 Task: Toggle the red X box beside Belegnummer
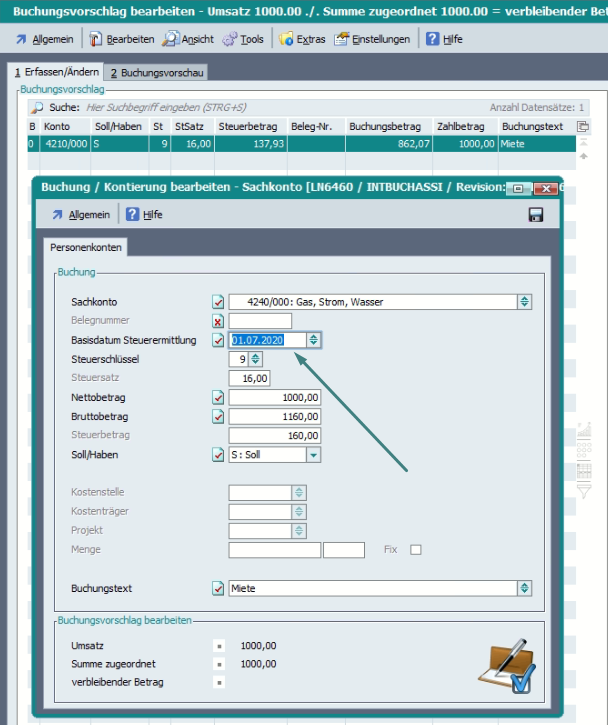coord(218,321)
